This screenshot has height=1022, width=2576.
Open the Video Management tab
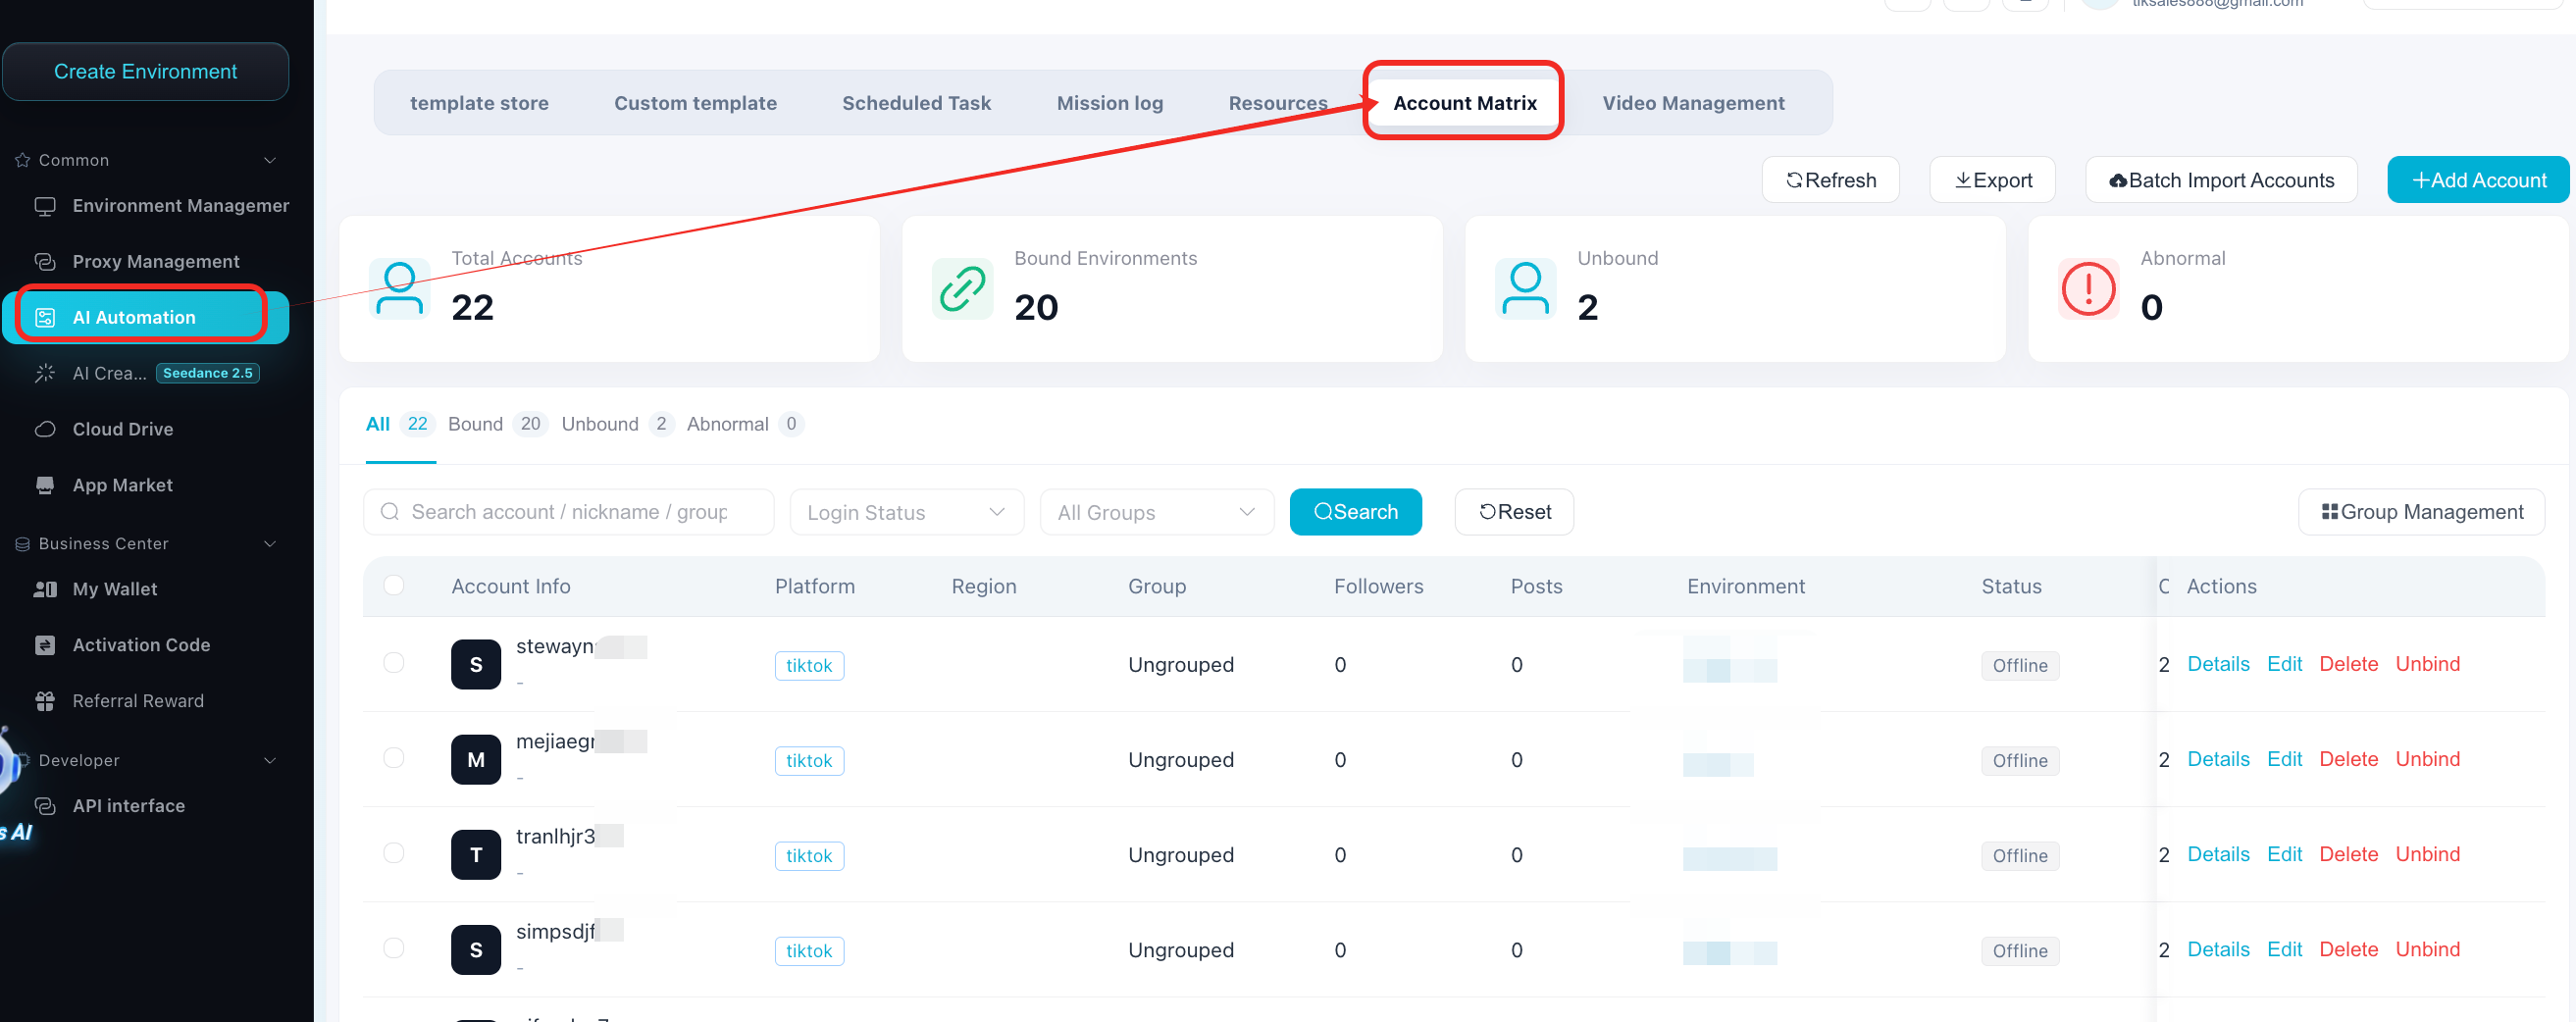tap(1693, 103)
